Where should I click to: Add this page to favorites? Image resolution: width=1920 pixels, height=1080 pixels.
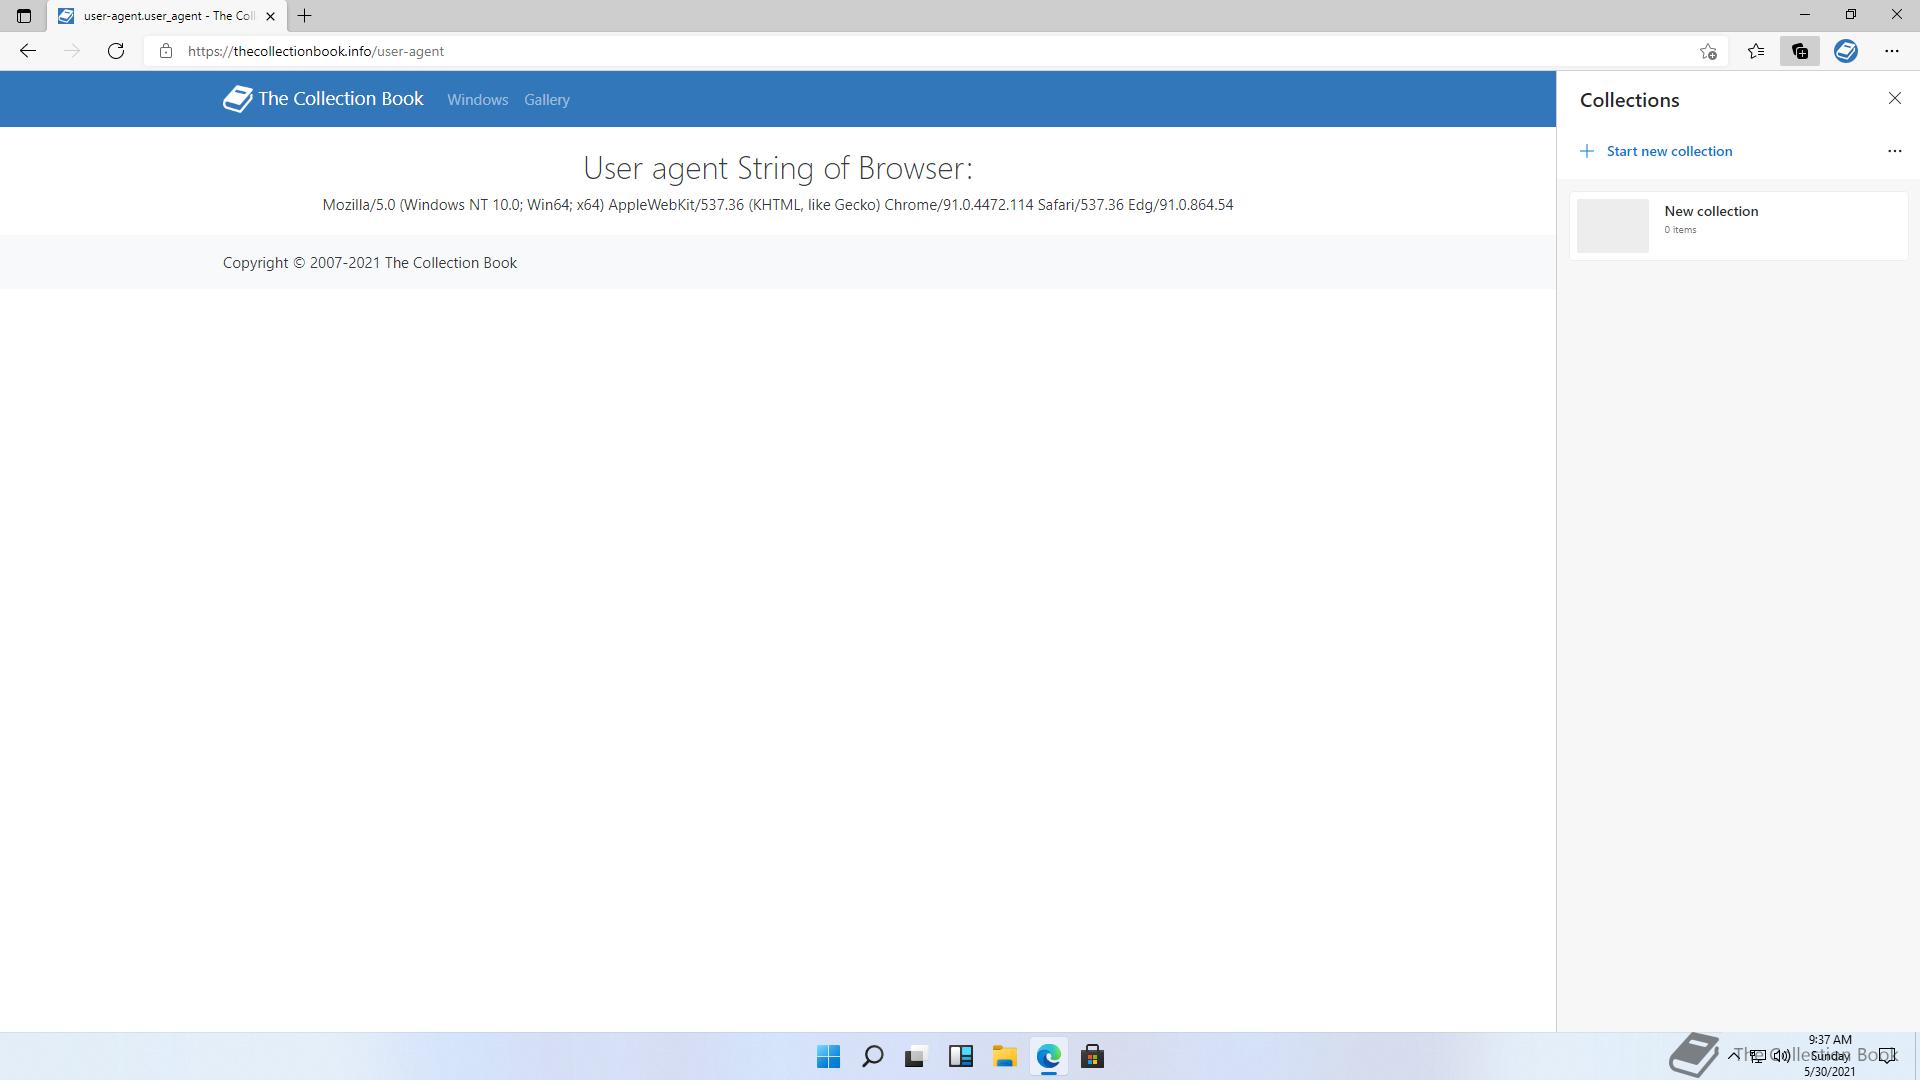pos(1708,51)
